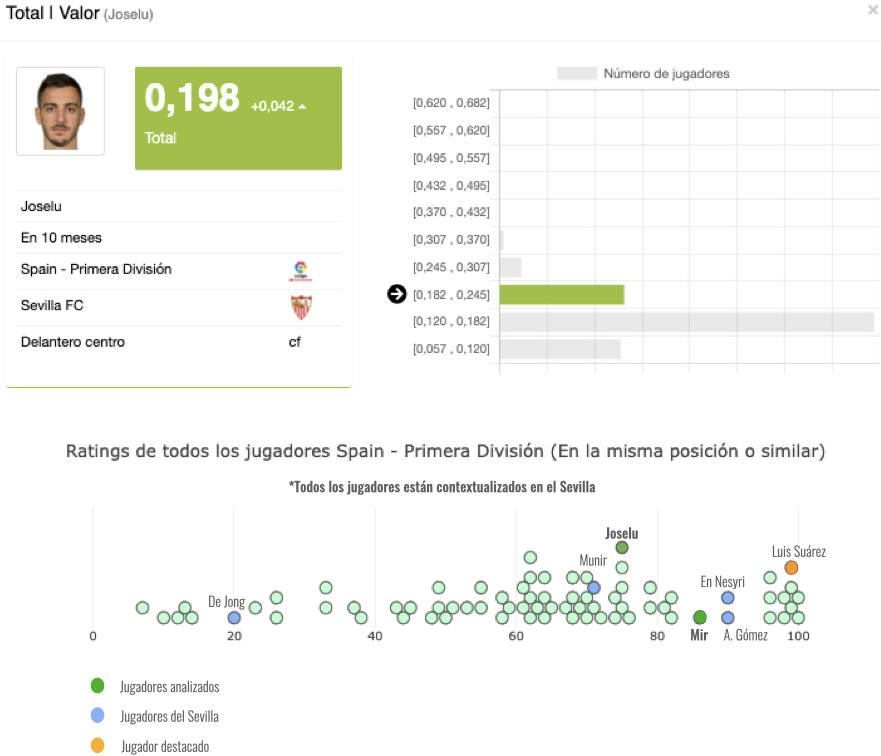Select the blue Munir data point
This screenshot has height=756, width=881.
[593, 588]
